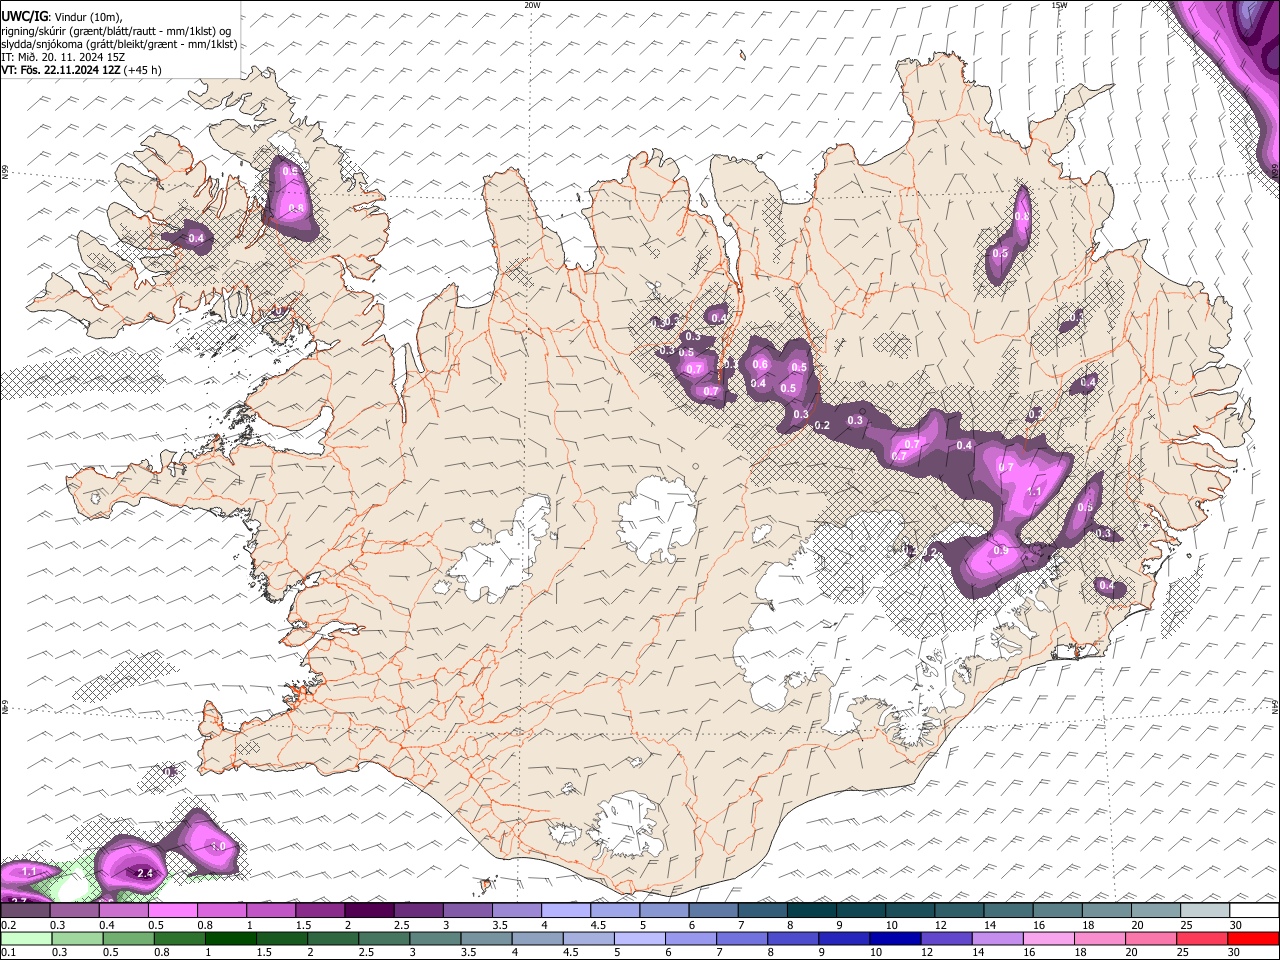The image size is (1280, 960).
Task: Click the '30' label in upper legend row
Action: (1236, 925)
